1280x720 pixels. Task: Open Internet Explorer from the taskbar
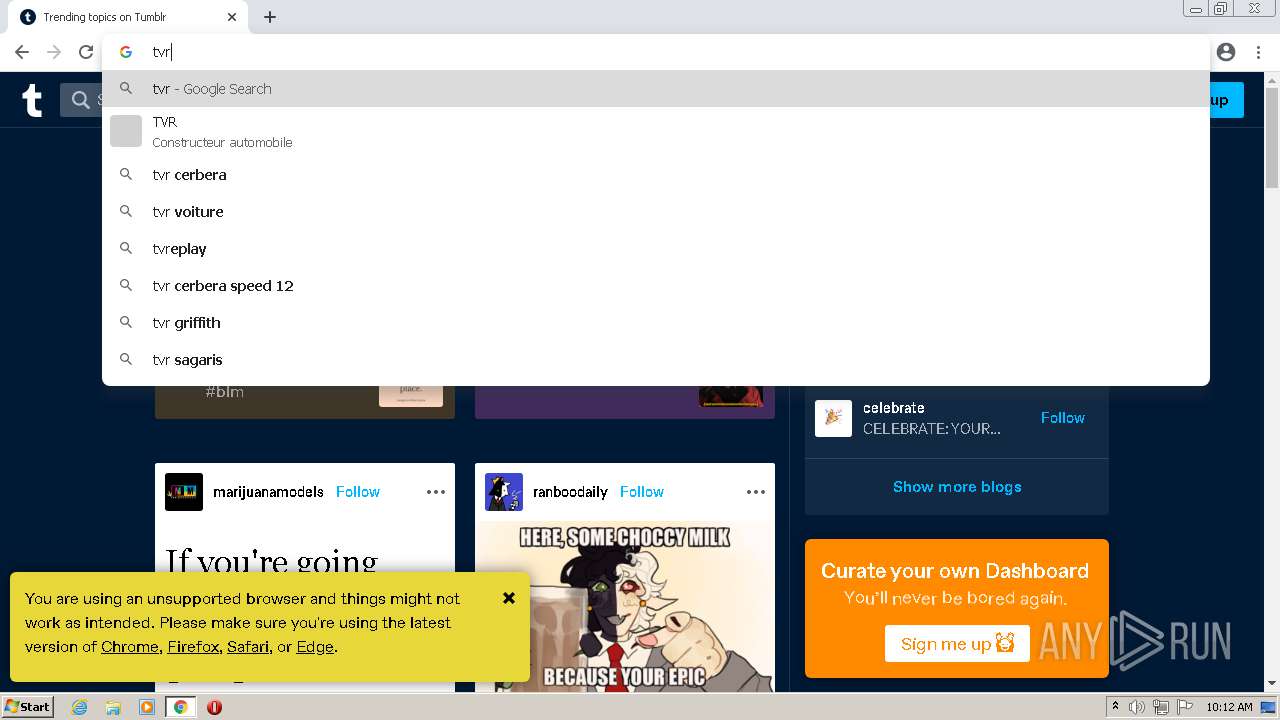[x=80, y=707]
